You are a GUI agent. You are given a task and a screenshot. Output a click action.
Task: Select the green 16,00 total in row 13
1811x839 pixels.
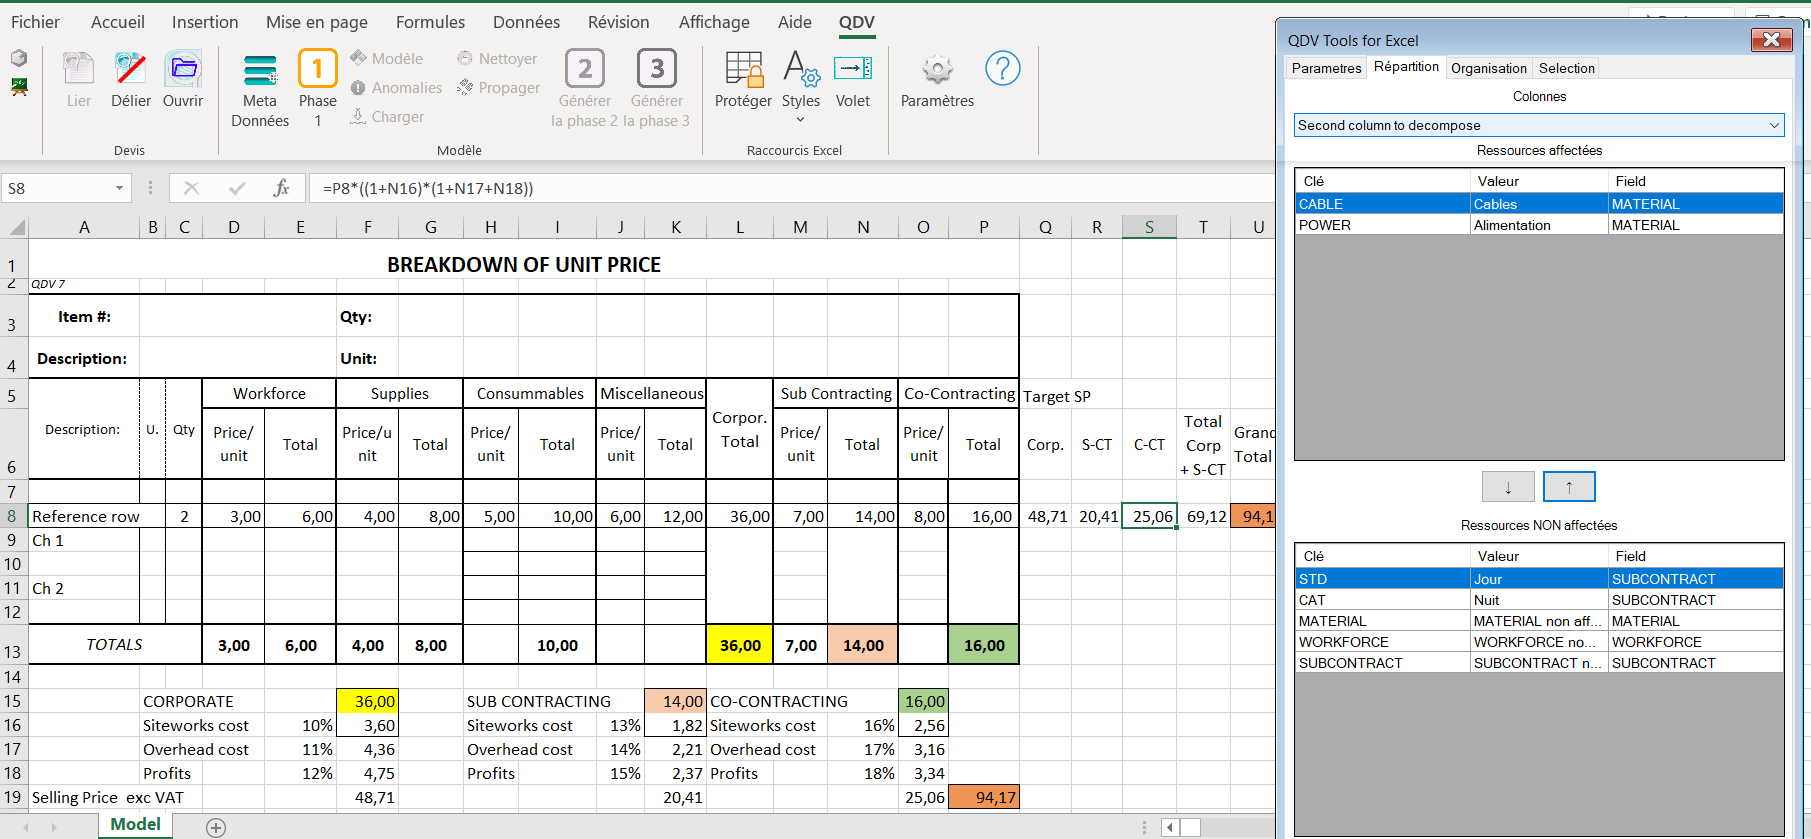pyautogui.click(x=984, y=645)
